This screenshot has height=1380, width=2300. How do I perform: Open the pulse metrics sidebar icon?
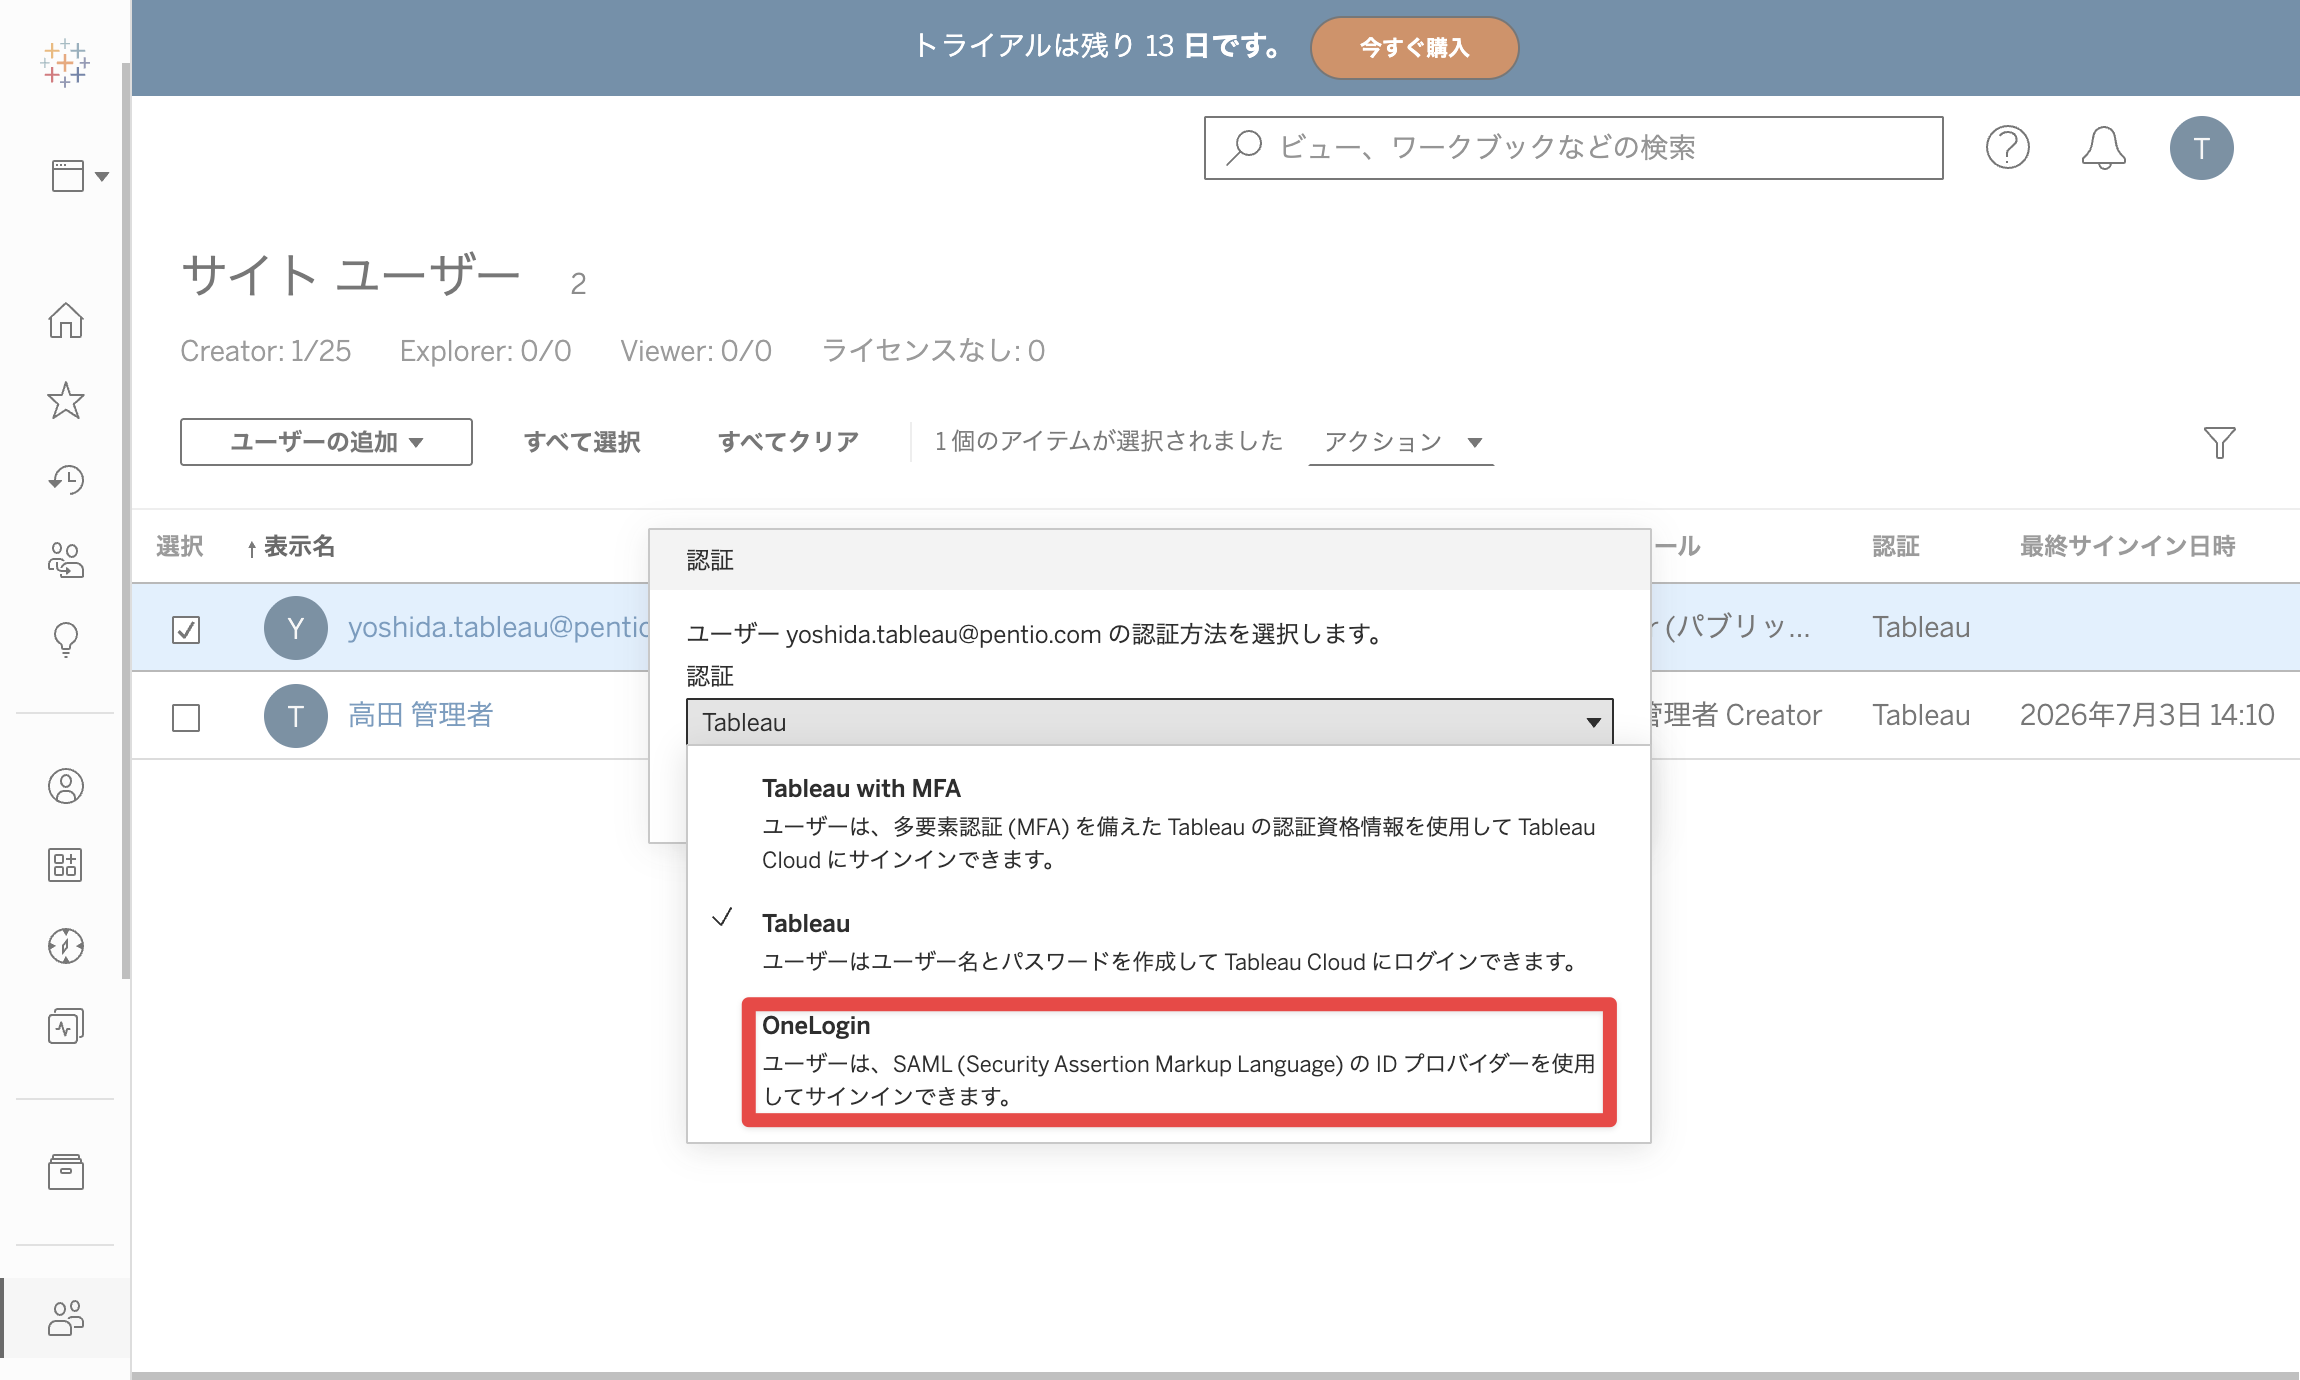point(66,1026)
